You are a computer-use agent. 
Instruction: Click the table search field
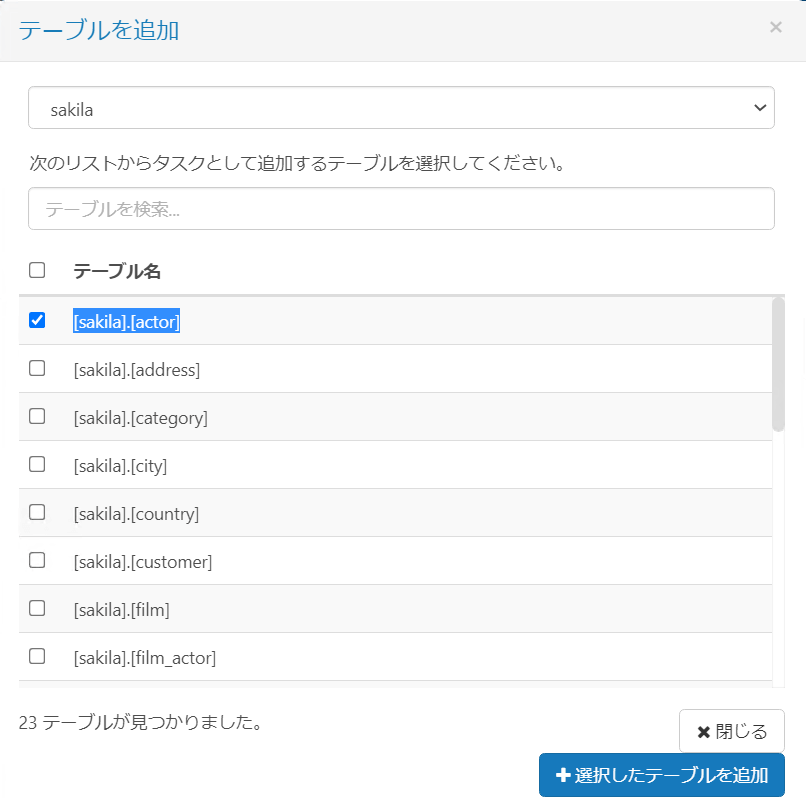401,209
